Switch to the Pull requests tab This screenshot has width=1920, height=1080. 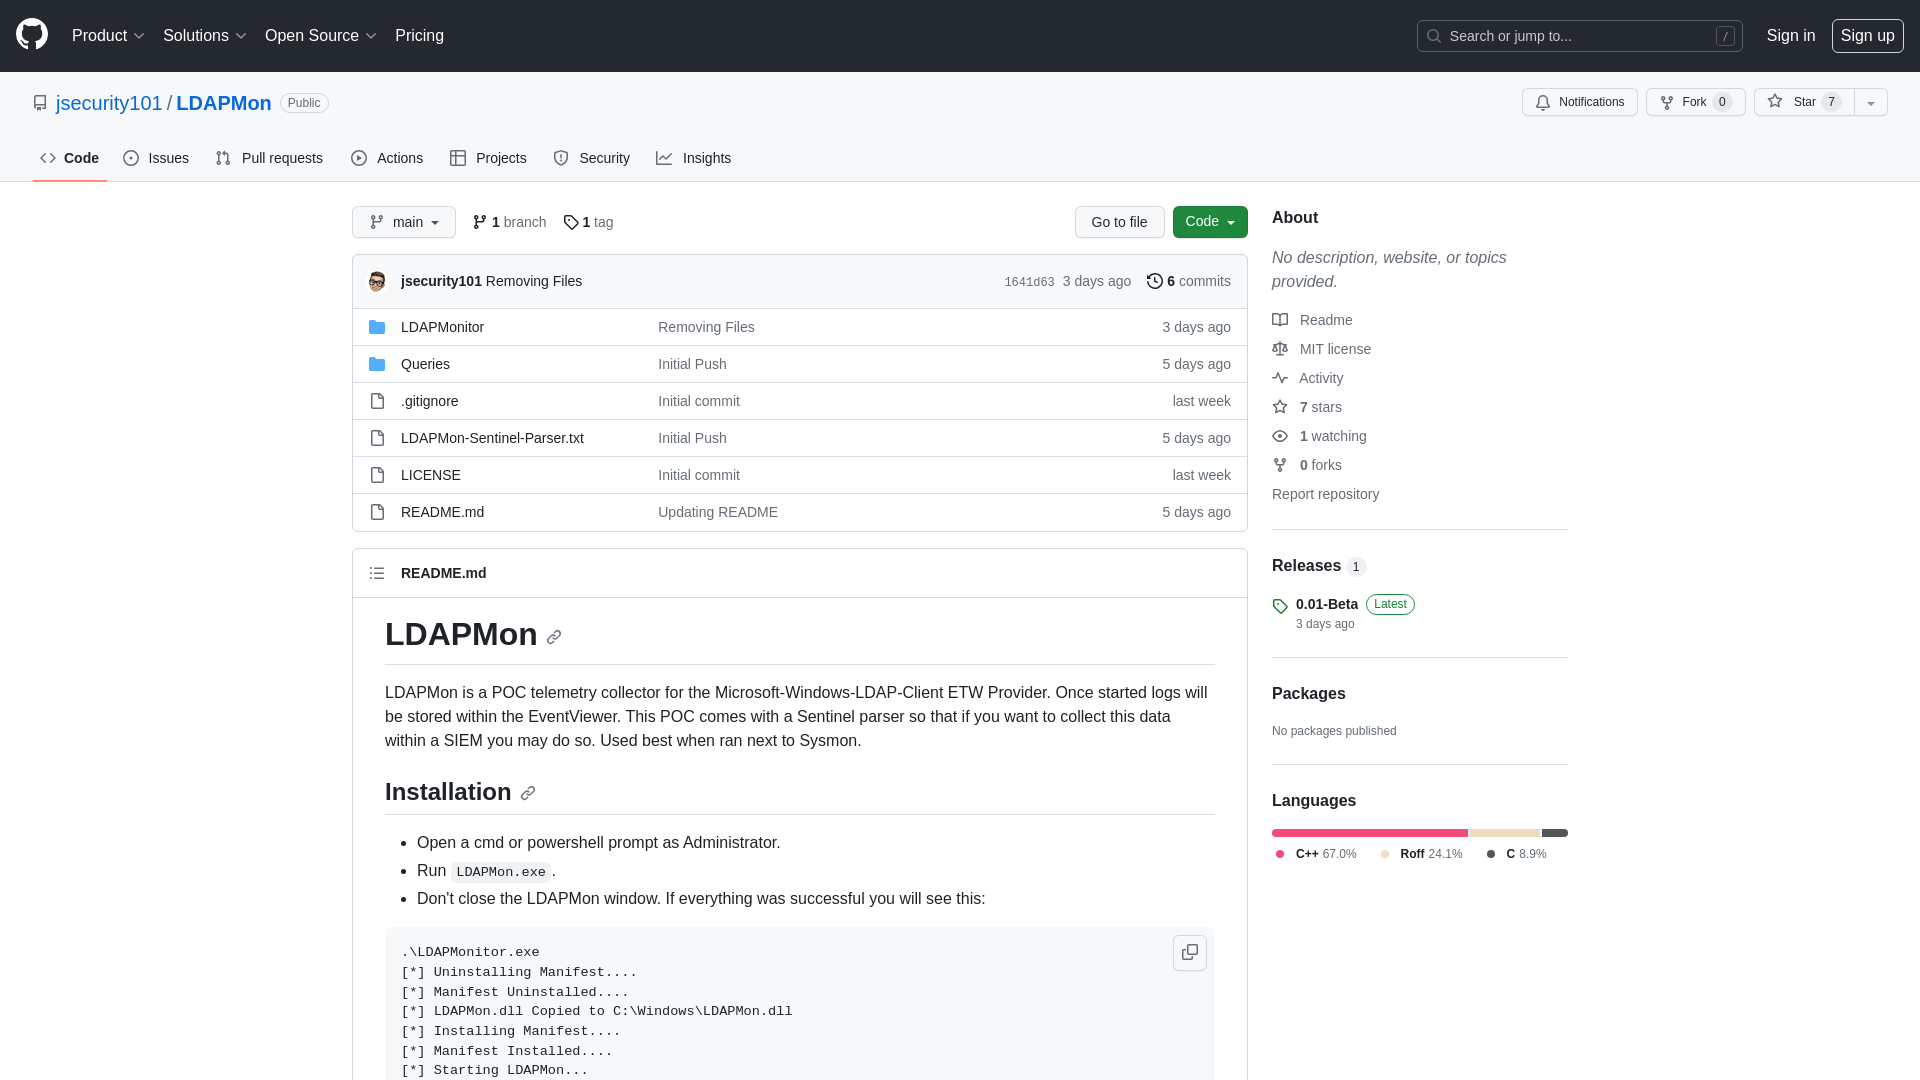[269, 158]
